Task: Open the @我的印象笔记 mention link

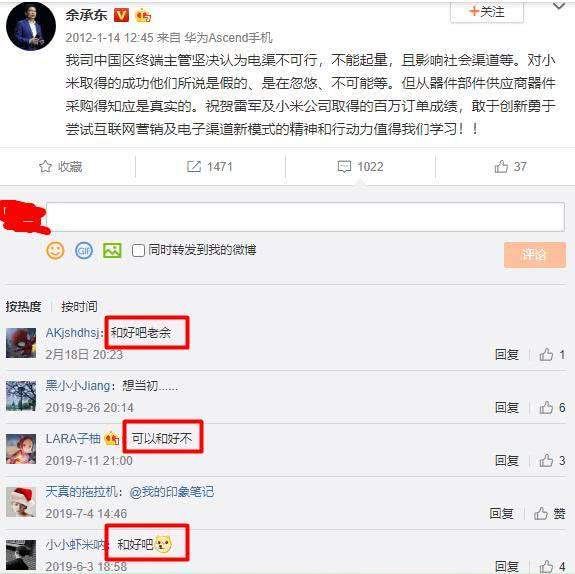Action: [171, 492]
